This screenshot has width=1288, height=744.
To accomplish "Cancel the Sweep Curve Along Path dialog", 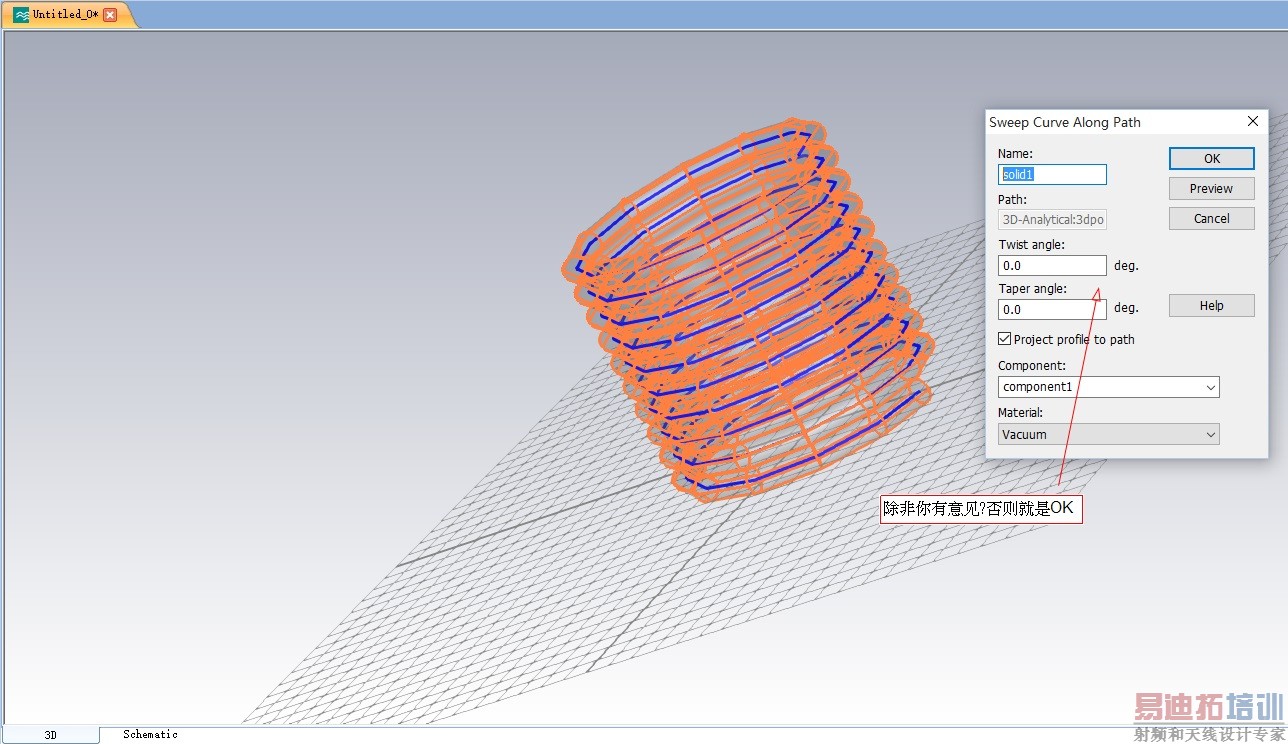I will coord(1211,218).
